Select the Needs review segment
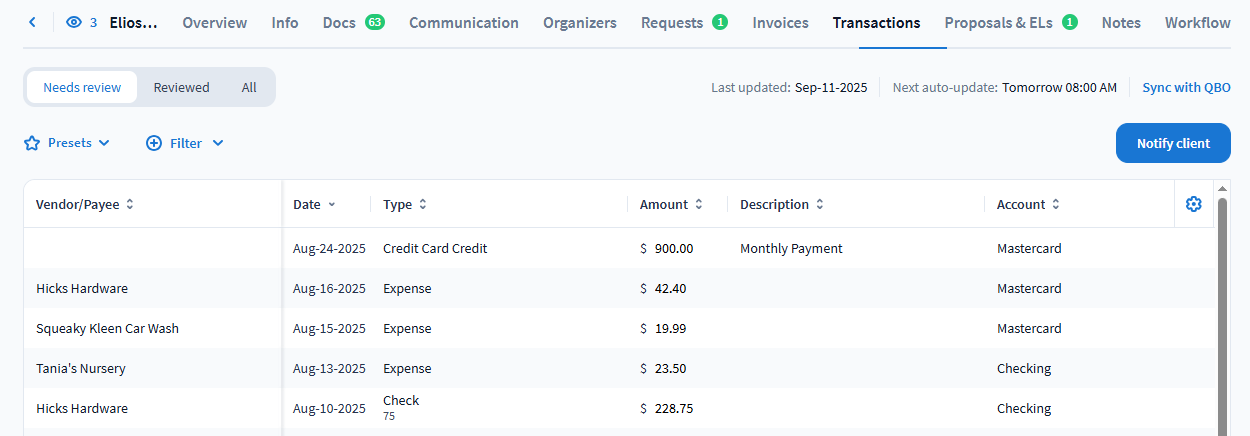The width and height of the screenshot is (1250, 436). coord(82,87)
